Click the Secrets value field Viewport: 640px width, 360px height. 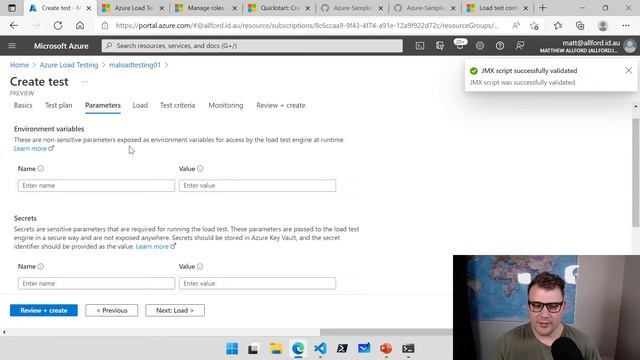click(x=257, y=283)
